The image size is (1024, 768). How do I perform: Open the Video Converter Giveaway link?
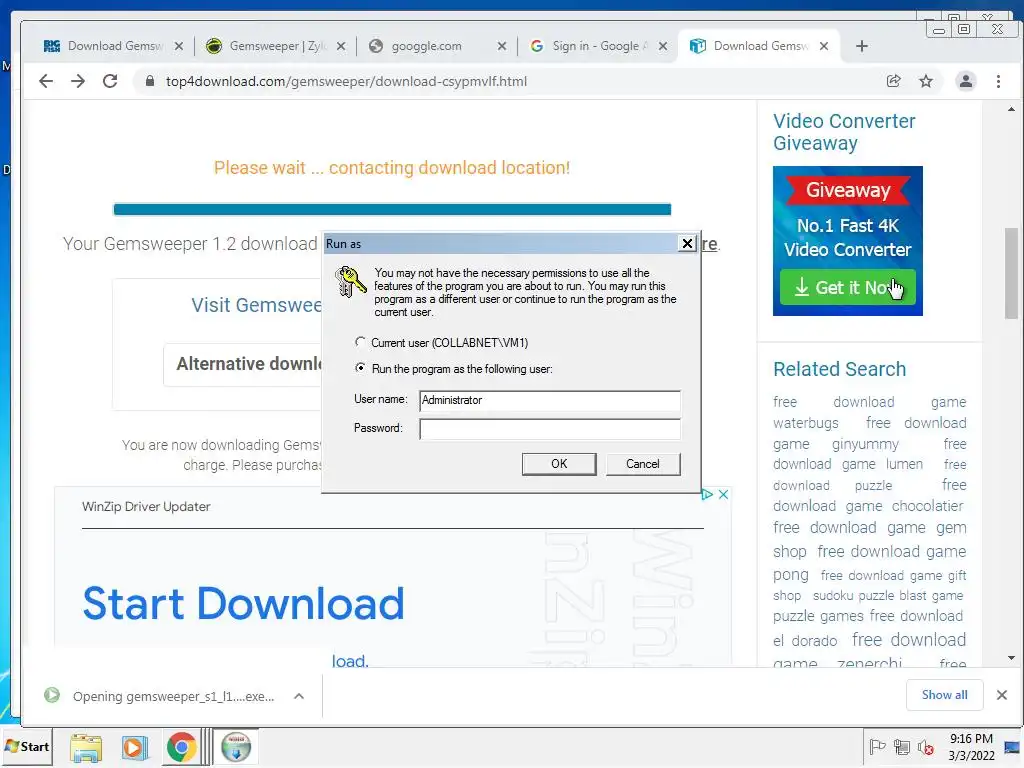pyautogui.click(x=844, y=132)
